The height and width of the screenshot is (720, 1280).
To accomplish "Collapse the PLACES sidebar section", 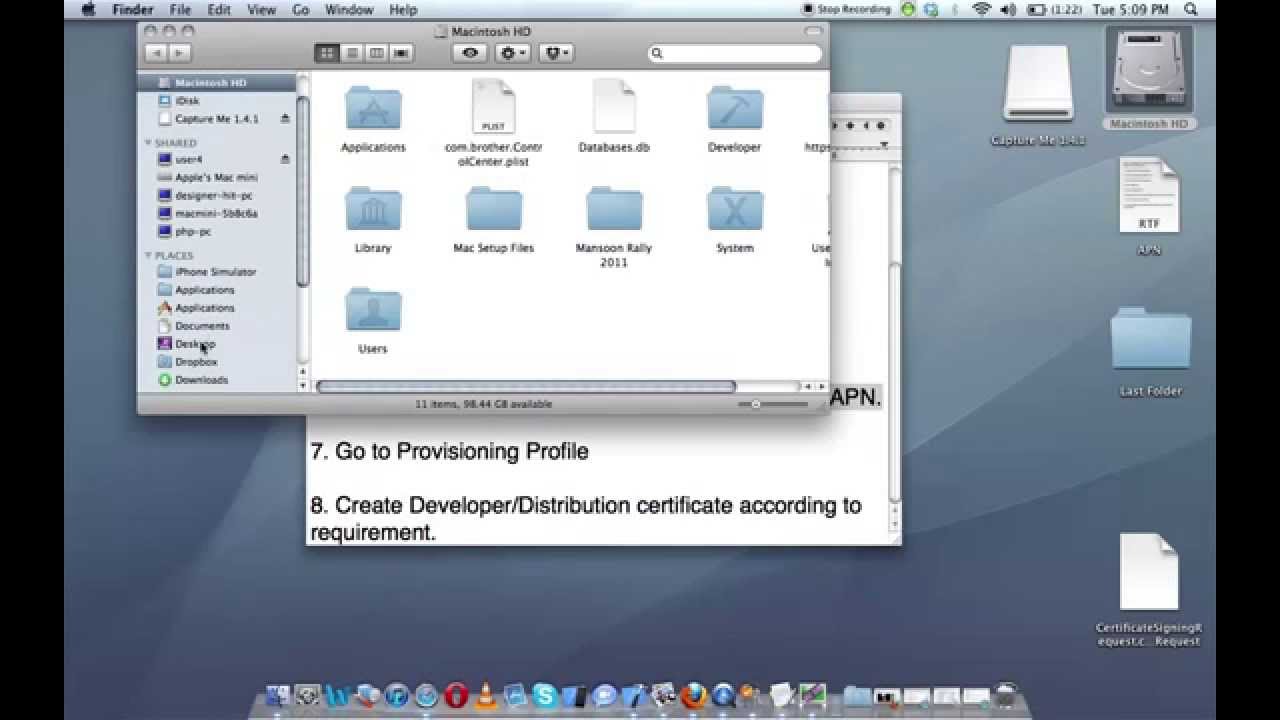I will (149, 255).
